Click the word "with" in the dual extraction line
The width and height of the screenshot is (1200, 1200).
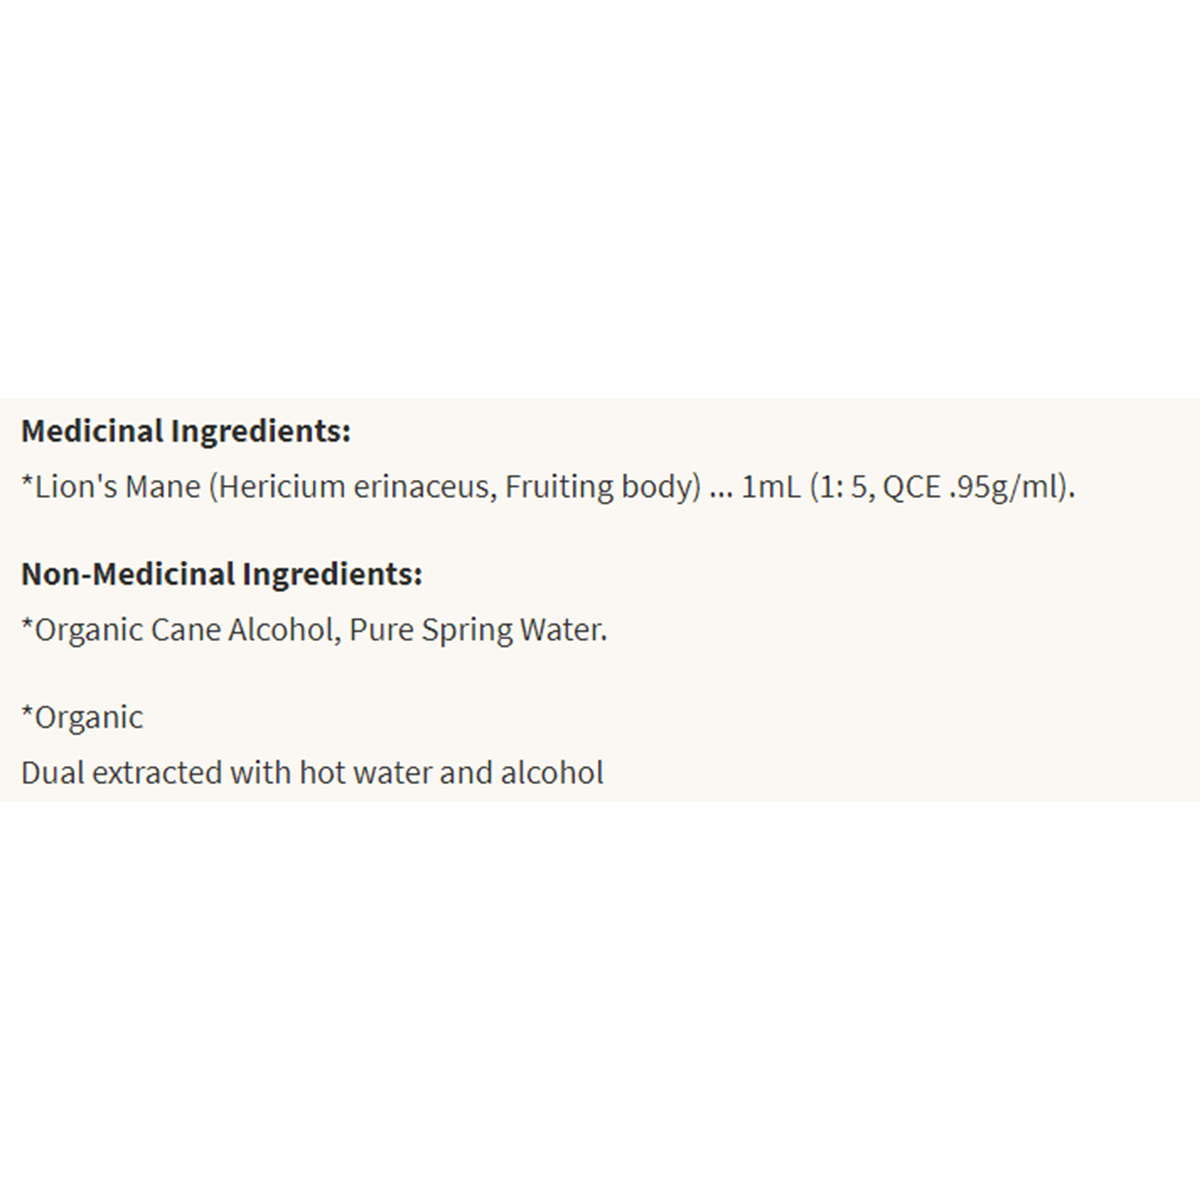pyautogui.click(x=262, y=773)
